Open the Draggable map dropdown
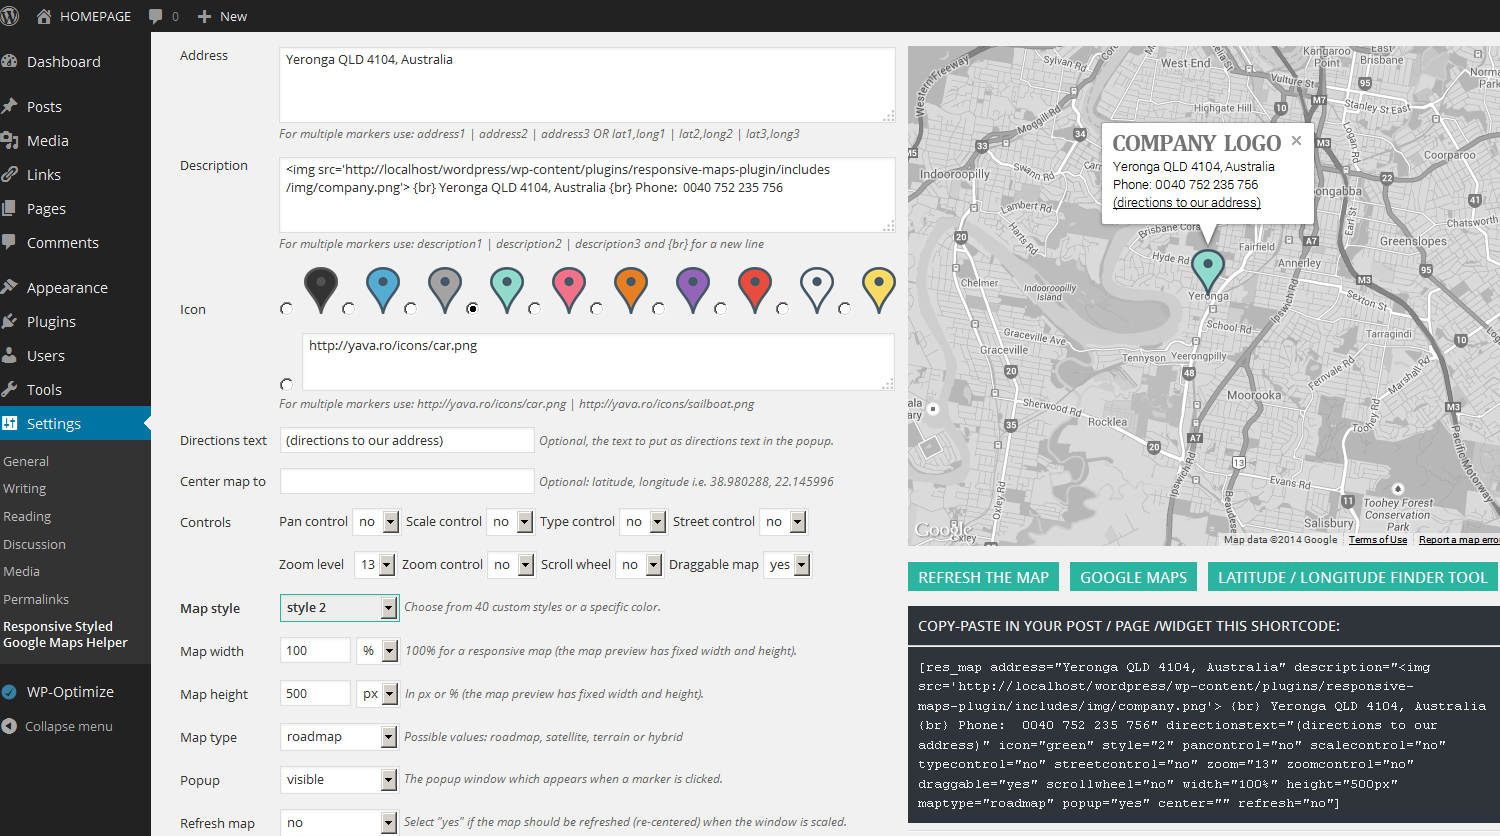 (787, 565)
